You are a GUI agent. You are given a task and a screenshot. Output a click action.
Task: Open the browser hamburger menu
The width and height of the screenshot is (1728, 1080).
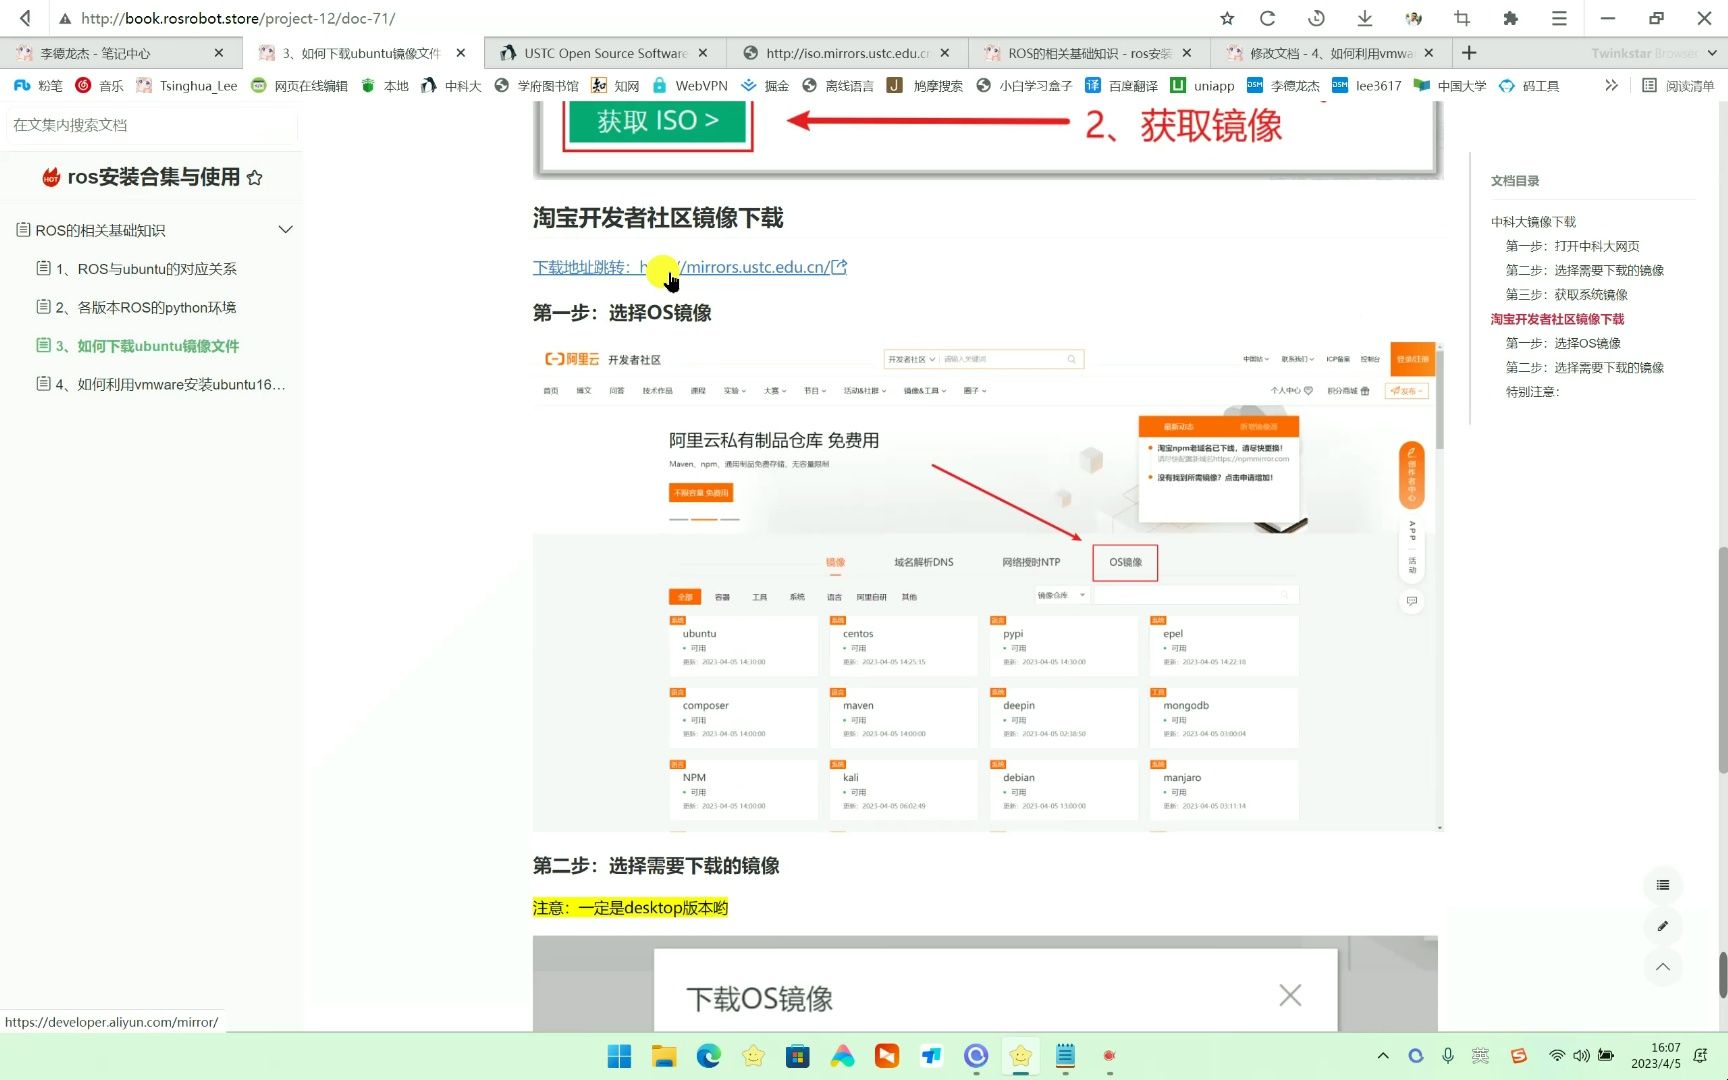(1559, 18)
